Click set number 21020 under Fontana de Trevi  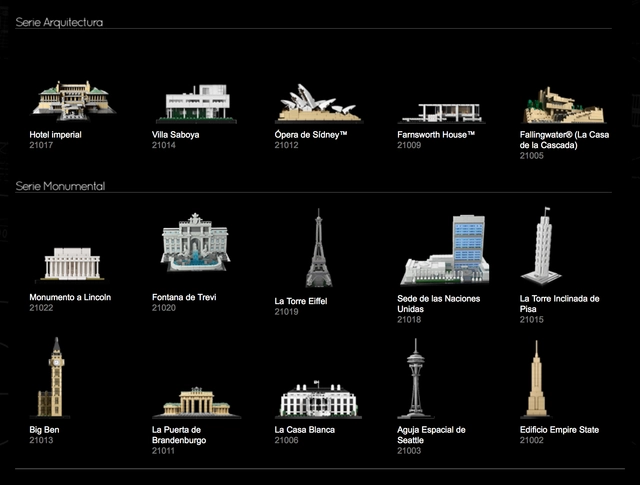point(164,308)
